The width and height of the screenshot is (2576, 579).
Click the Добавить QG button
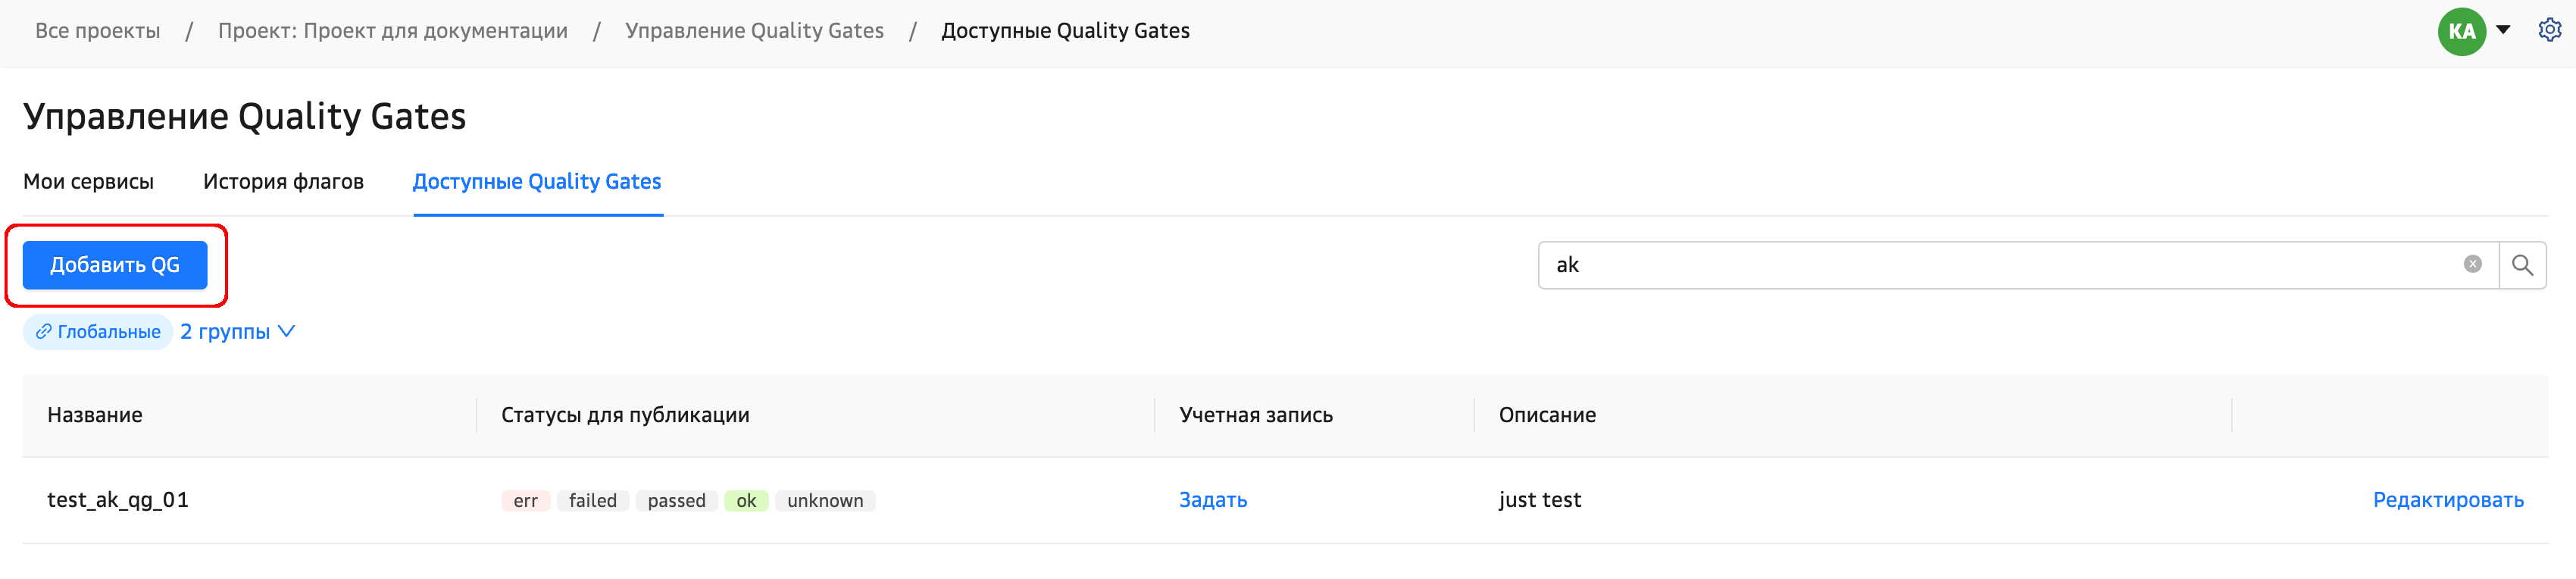115,265
